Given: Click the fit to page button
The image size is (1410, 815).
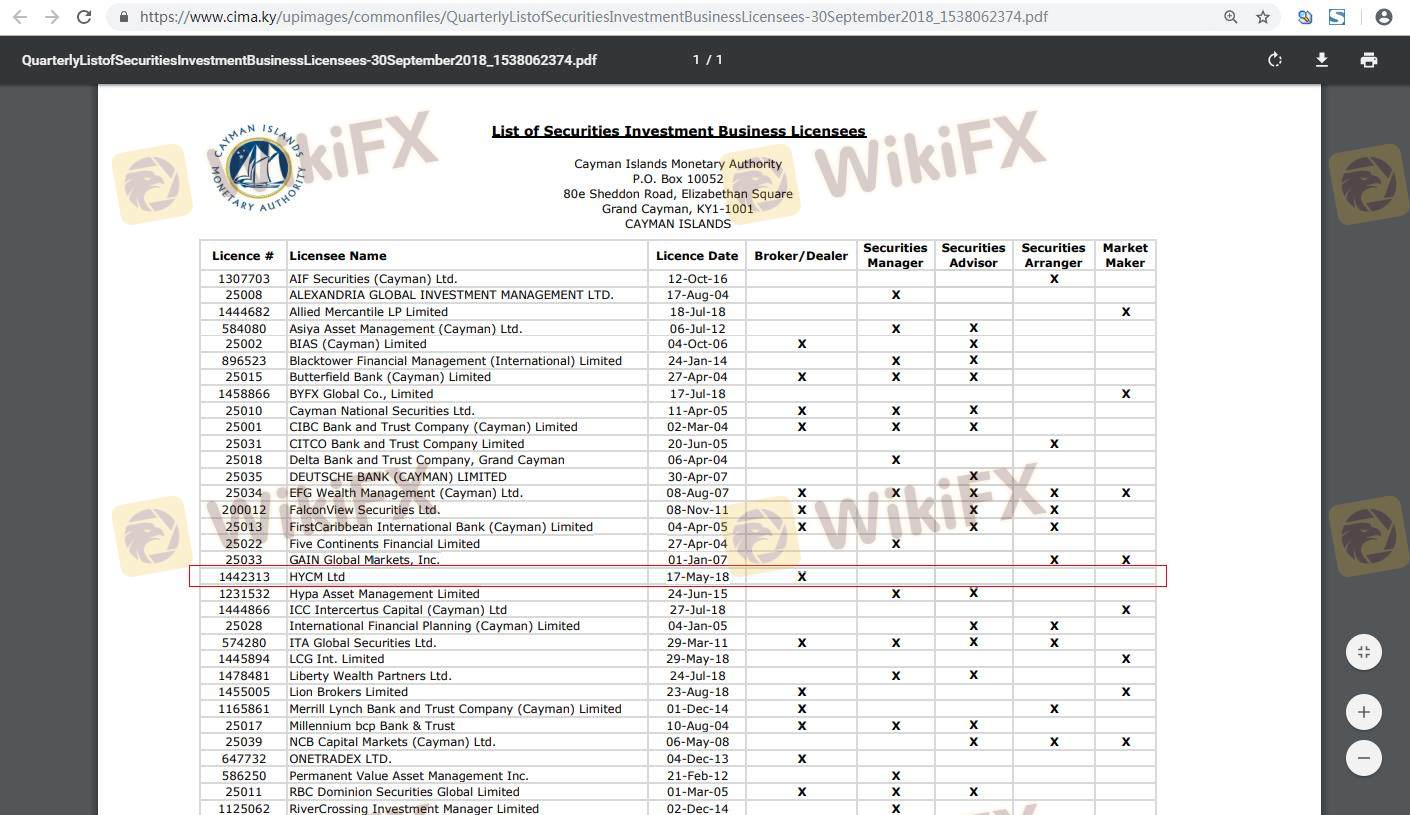Looking at the screenshot, I should click(x=1364, y=652).
